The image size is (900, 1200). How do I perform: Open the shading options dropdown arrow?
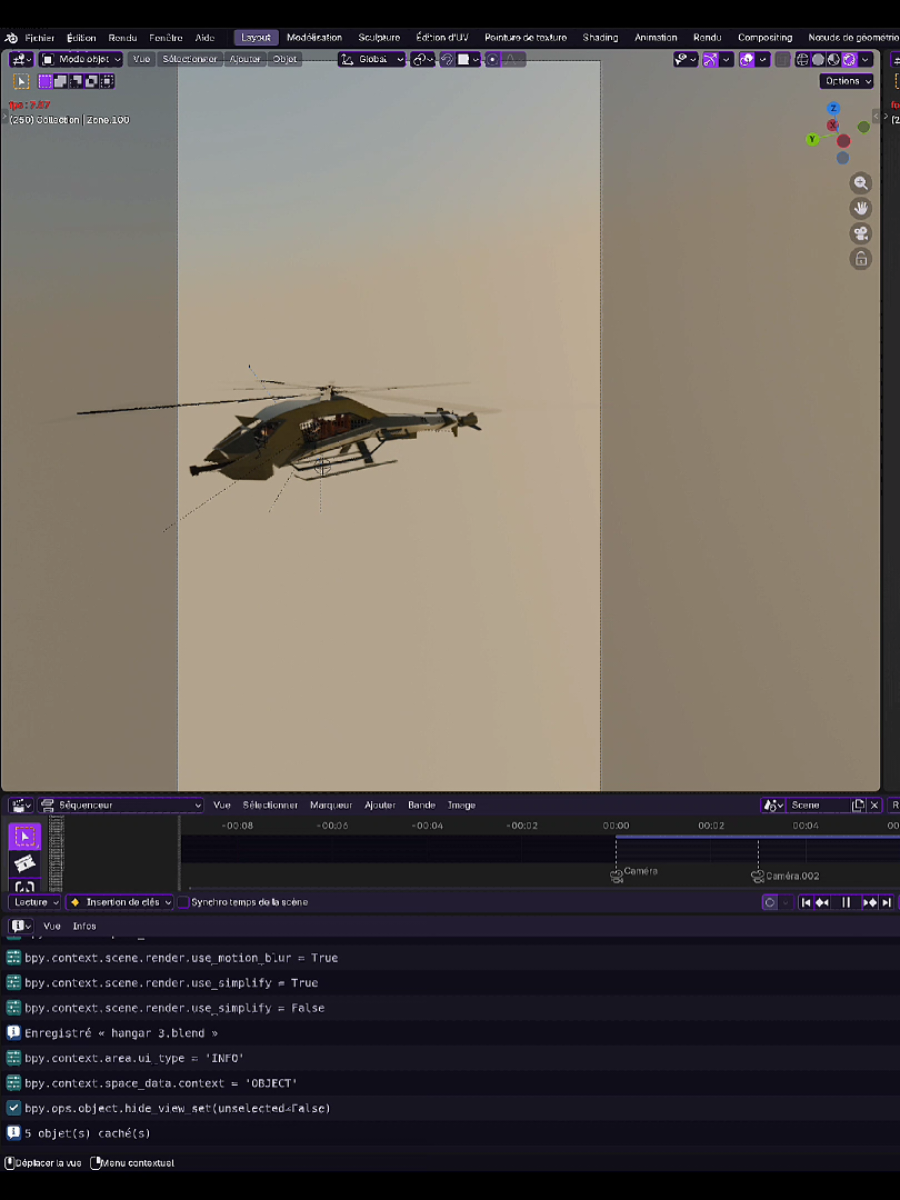865,60
